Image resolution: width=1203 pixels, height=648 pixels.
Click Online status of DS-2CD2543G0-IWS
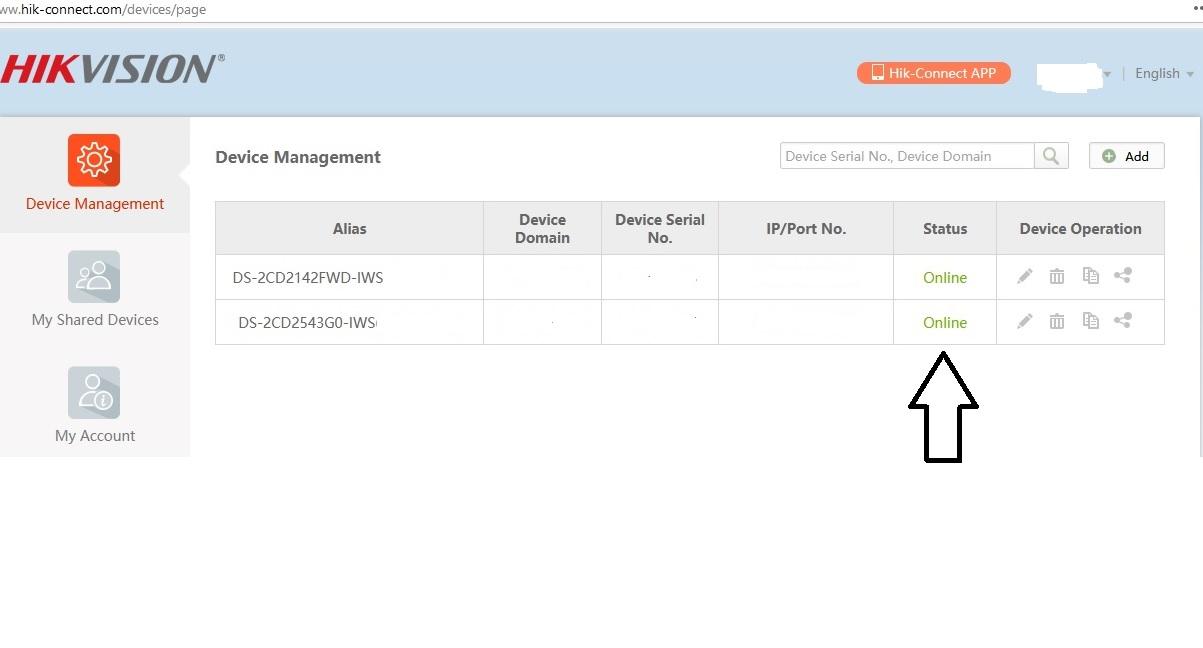[x=945, y=323]
